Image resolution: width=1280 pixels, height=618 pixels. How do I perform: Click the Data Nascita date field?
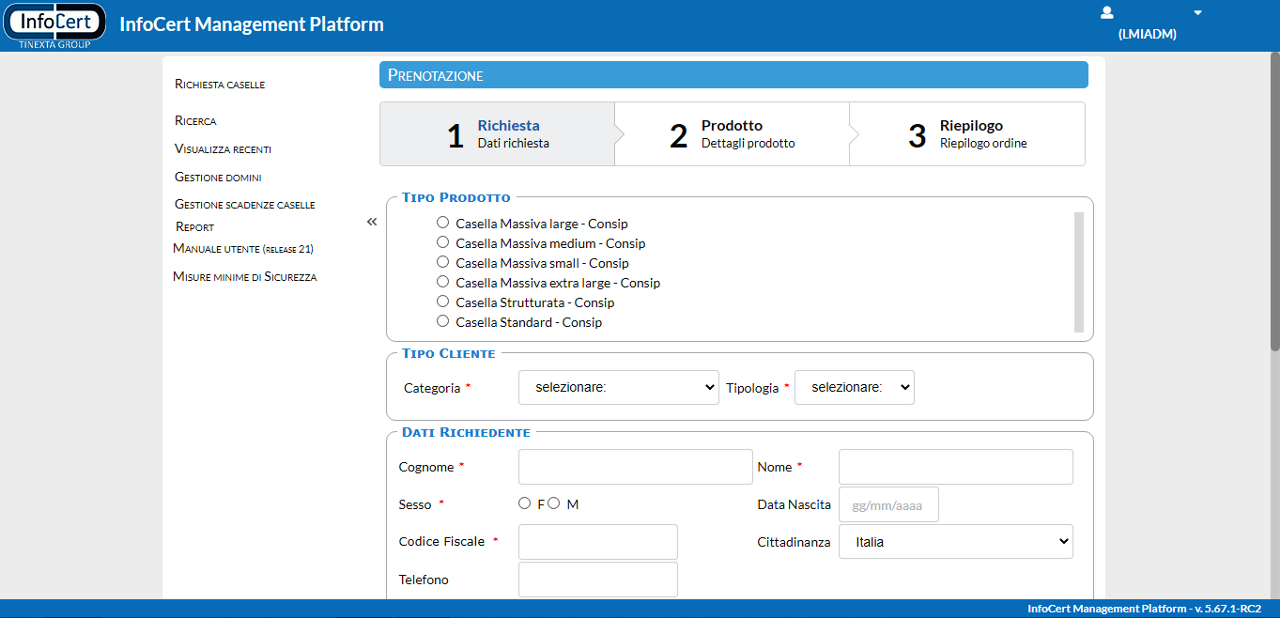point(888,505)
